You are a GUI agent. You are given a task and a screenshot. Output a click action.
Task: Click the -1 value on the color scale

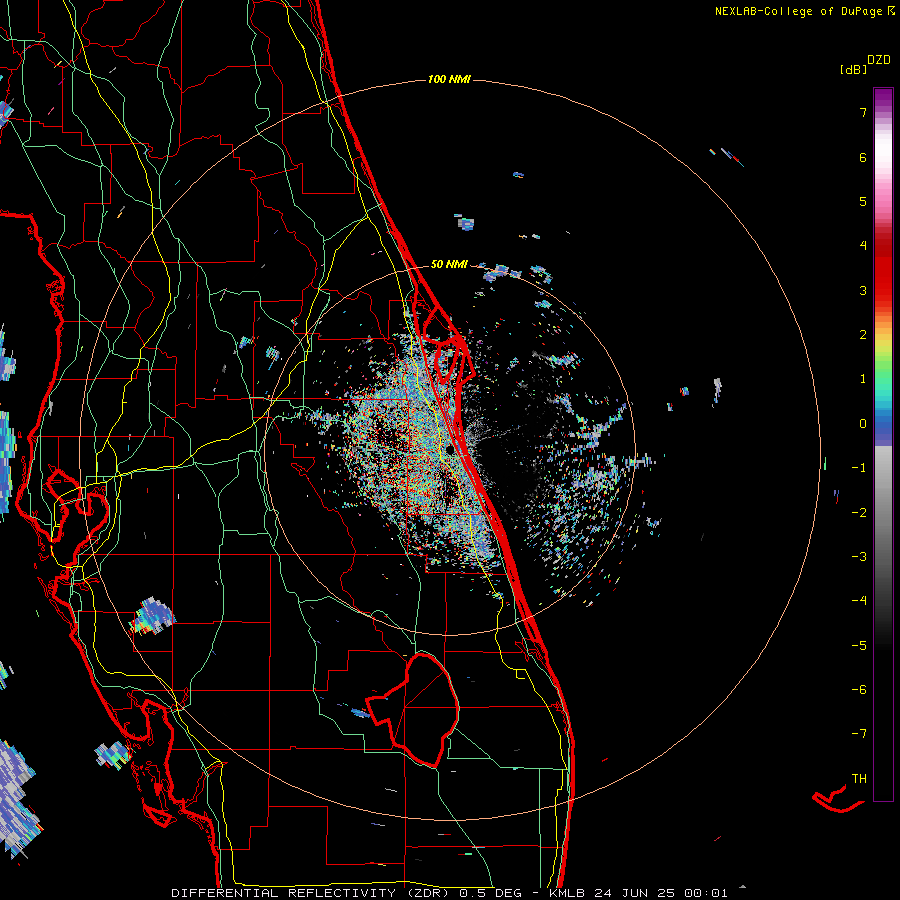(859, 468)
